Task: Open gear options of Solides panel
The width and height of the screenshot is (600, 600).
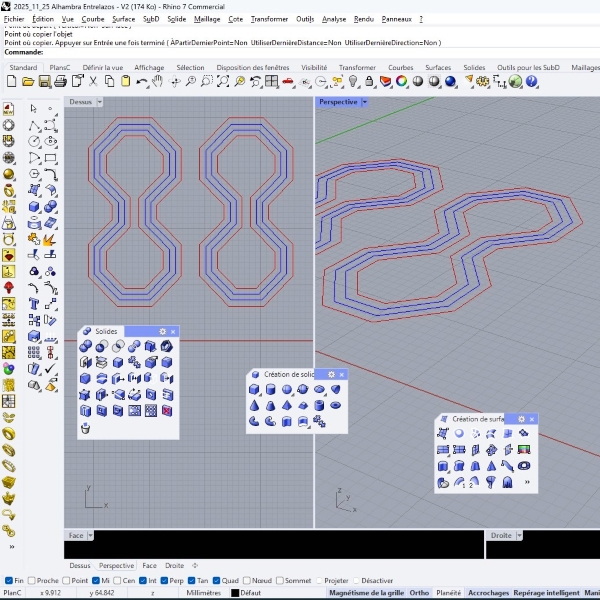Action: coord(161,331)
